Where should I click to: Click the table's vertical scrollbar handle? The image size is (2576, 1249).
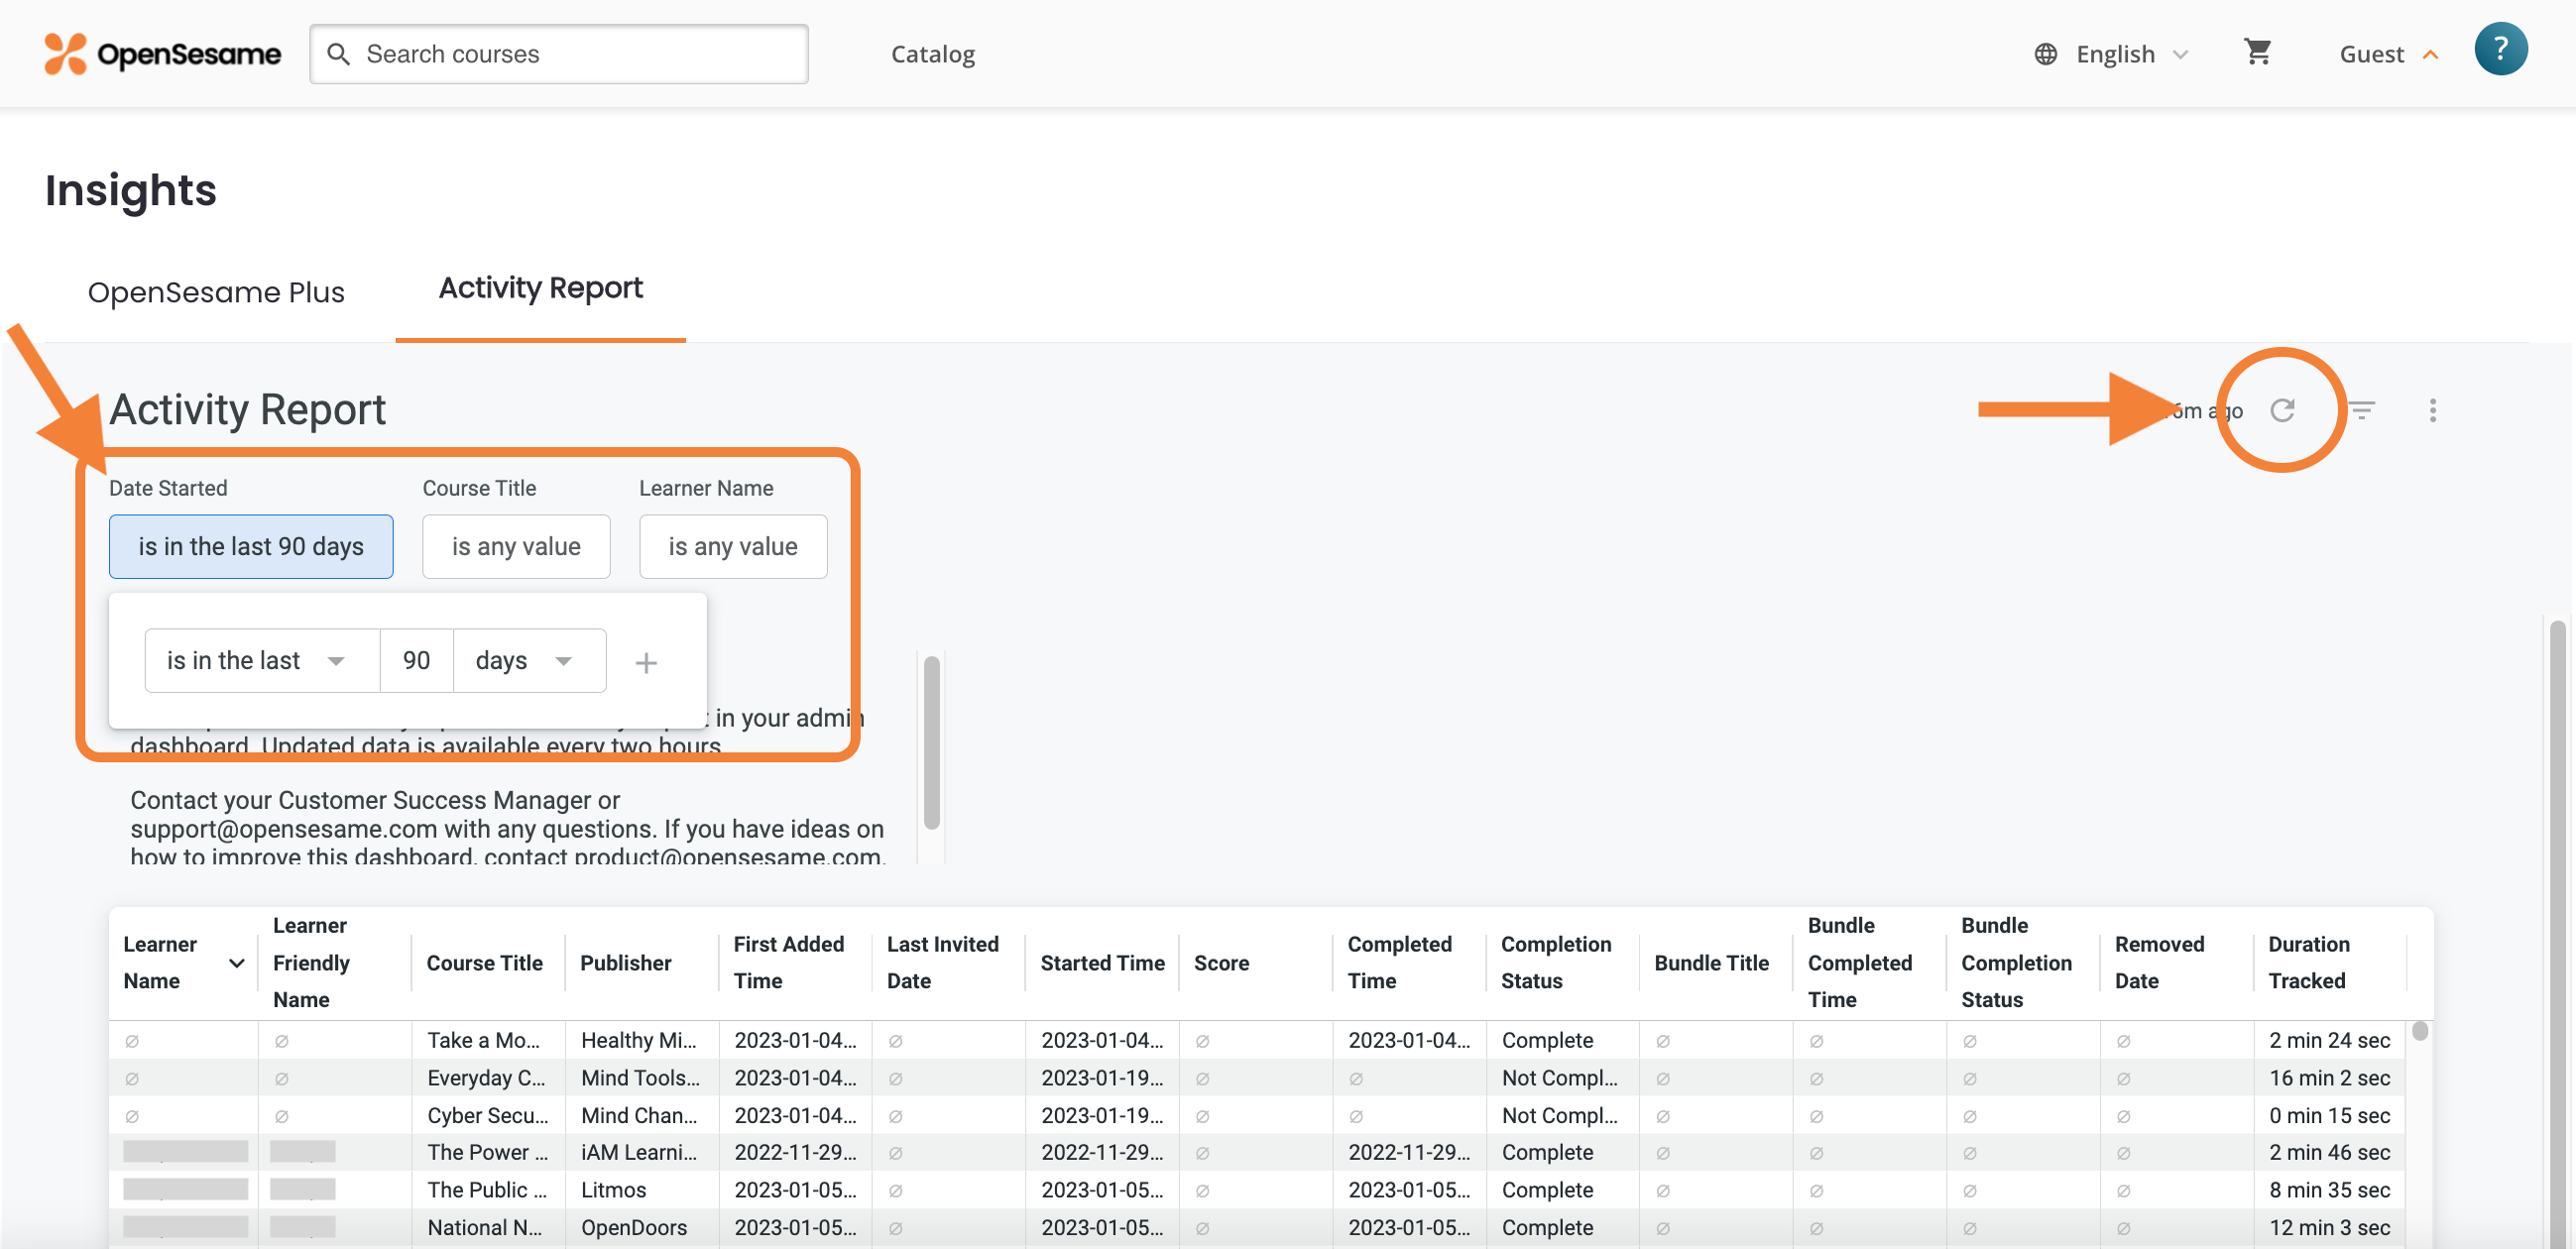click(2419, 1031)
